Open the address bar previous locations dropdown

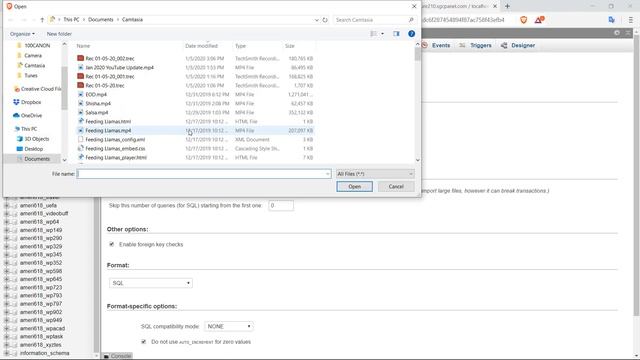[316, 20]
